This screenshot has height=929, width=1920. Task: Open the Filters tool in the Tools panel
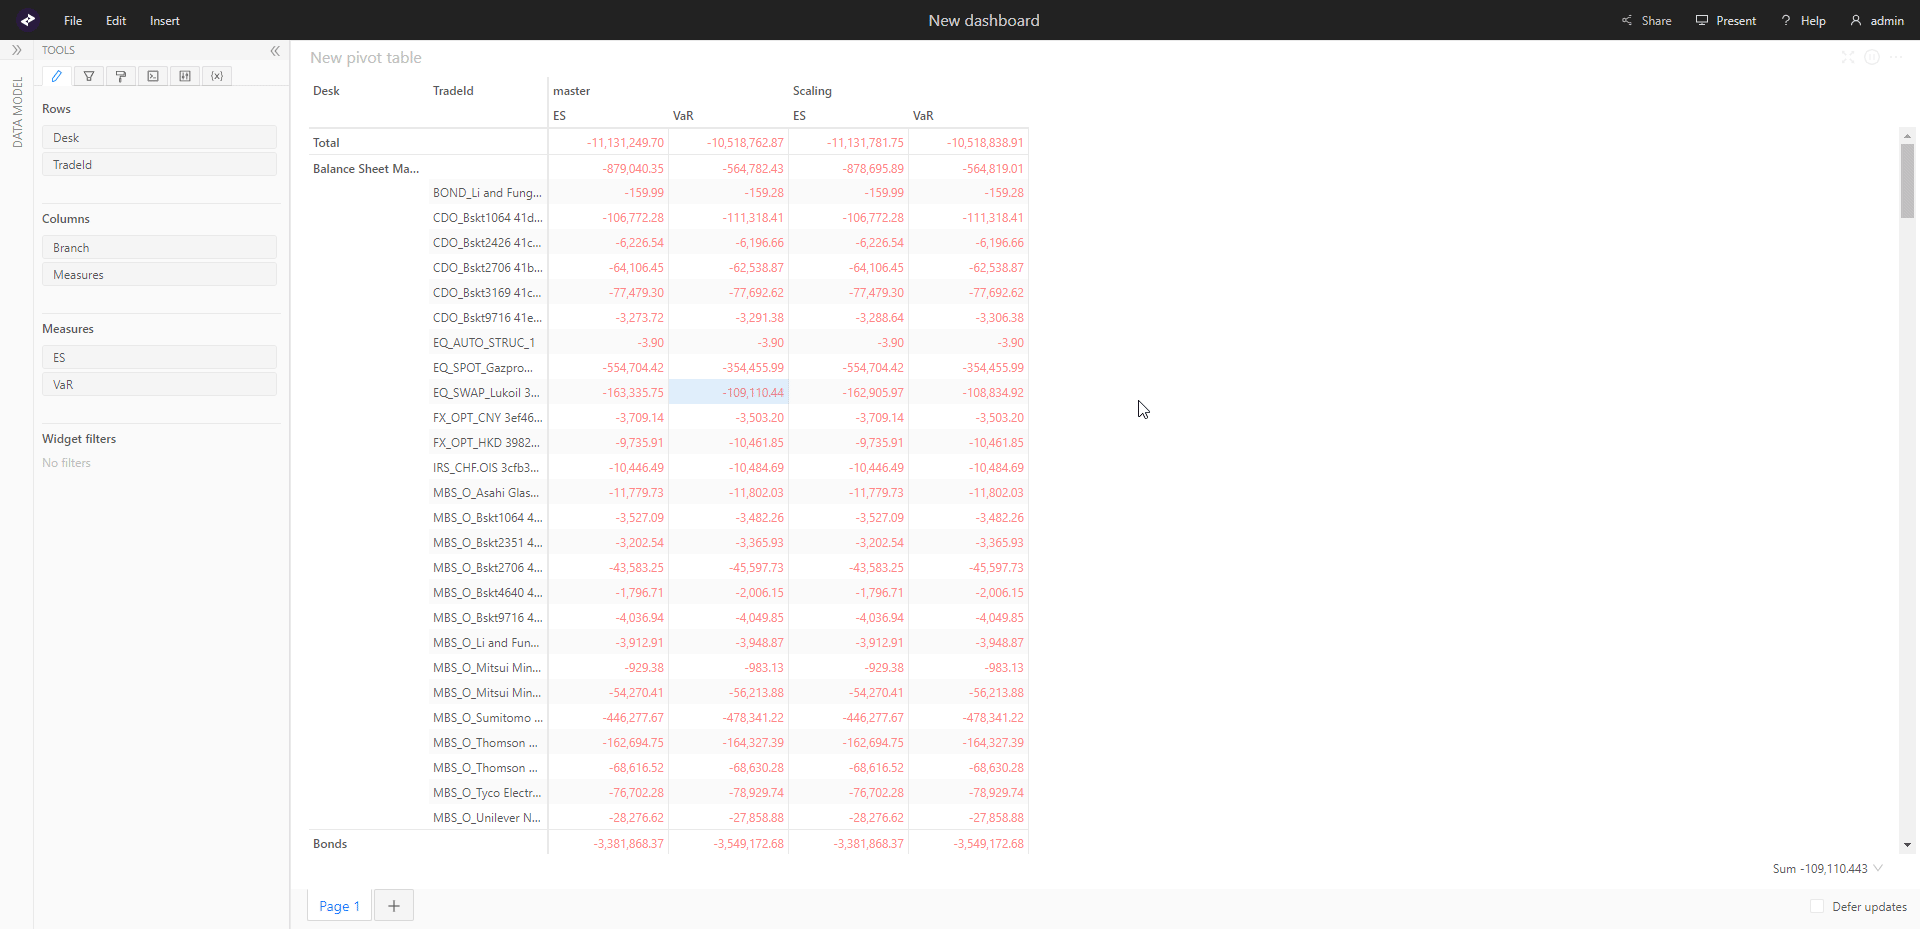click(x=88, y=76)
